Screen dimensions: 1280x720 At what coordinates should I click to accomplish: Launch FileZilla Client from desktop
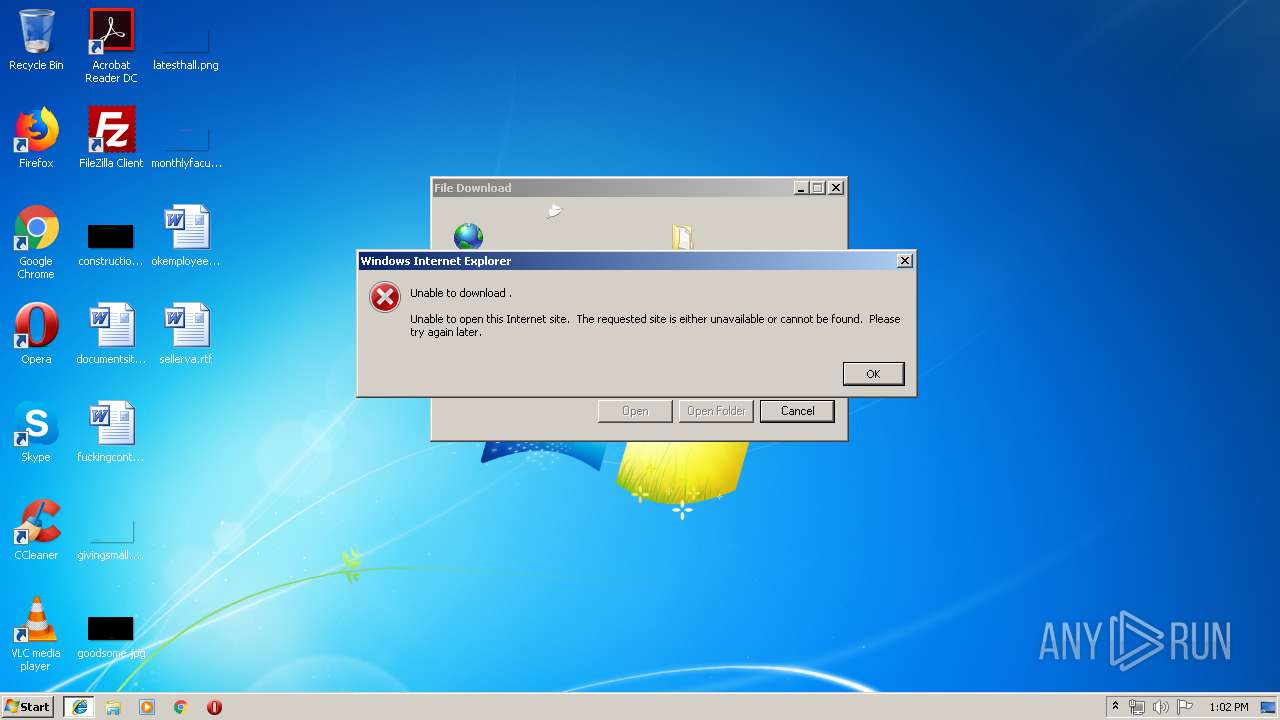(x=111, y=138)
